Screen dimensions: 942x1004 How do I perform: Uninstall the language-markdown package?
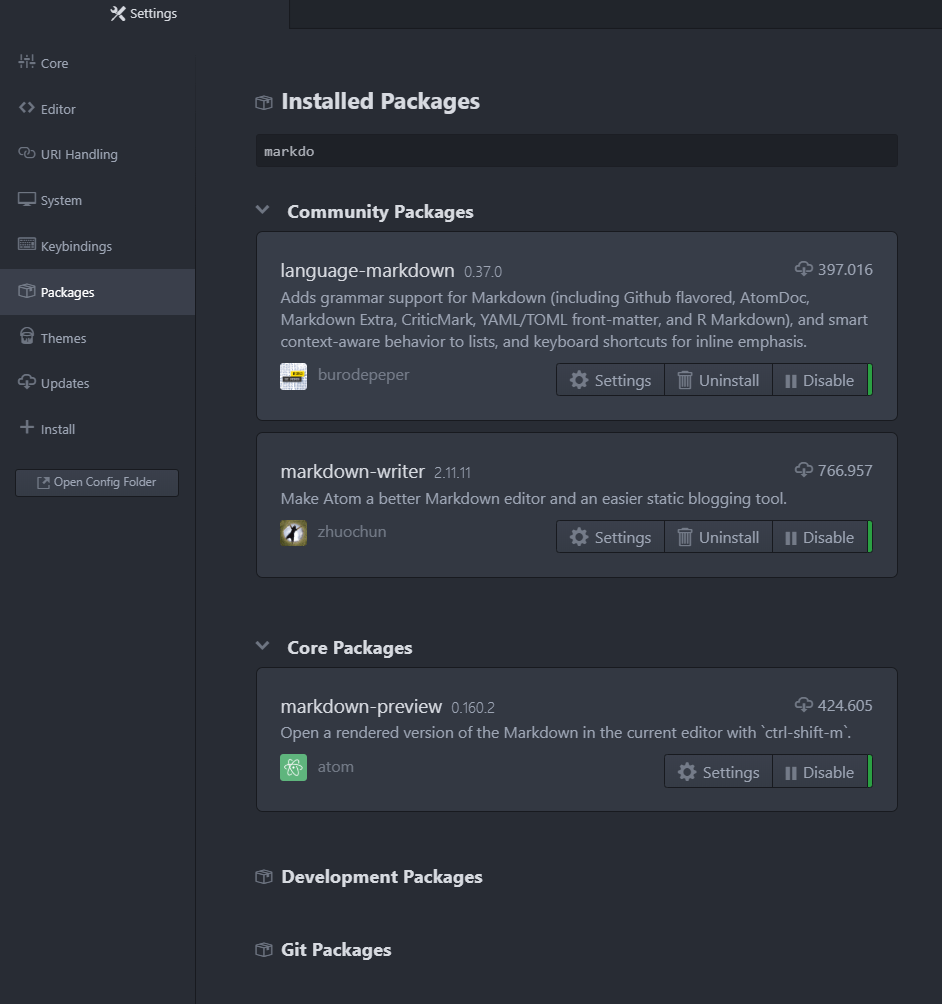pyautogui.click(x=718, y=380)
